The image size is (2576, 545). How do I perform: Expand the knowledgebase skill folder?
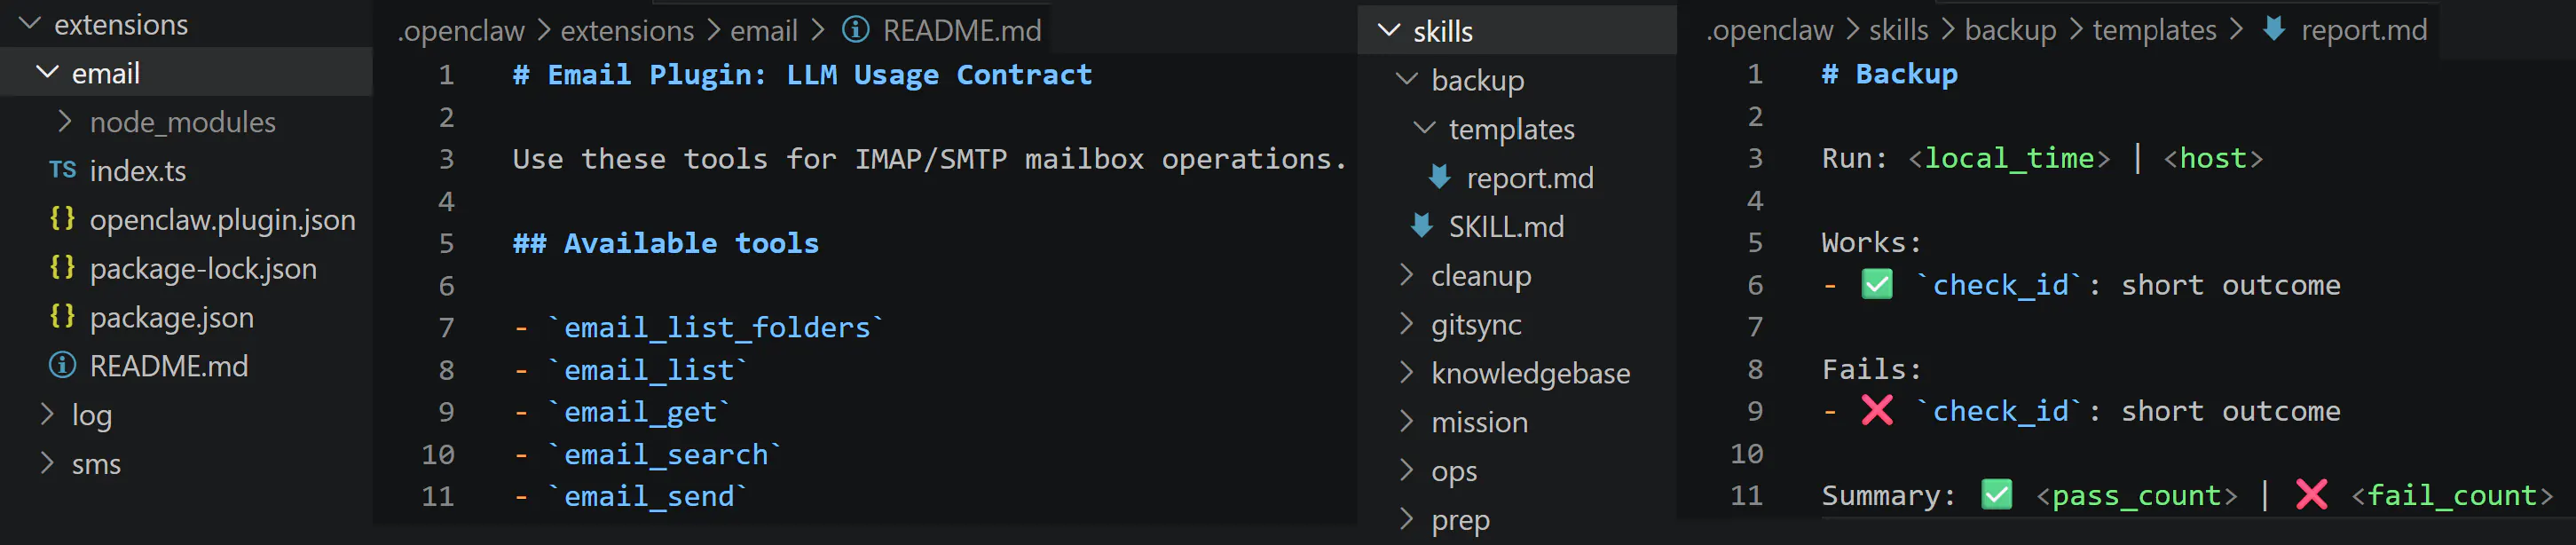pyautogui.click(x=1530, y=373)
